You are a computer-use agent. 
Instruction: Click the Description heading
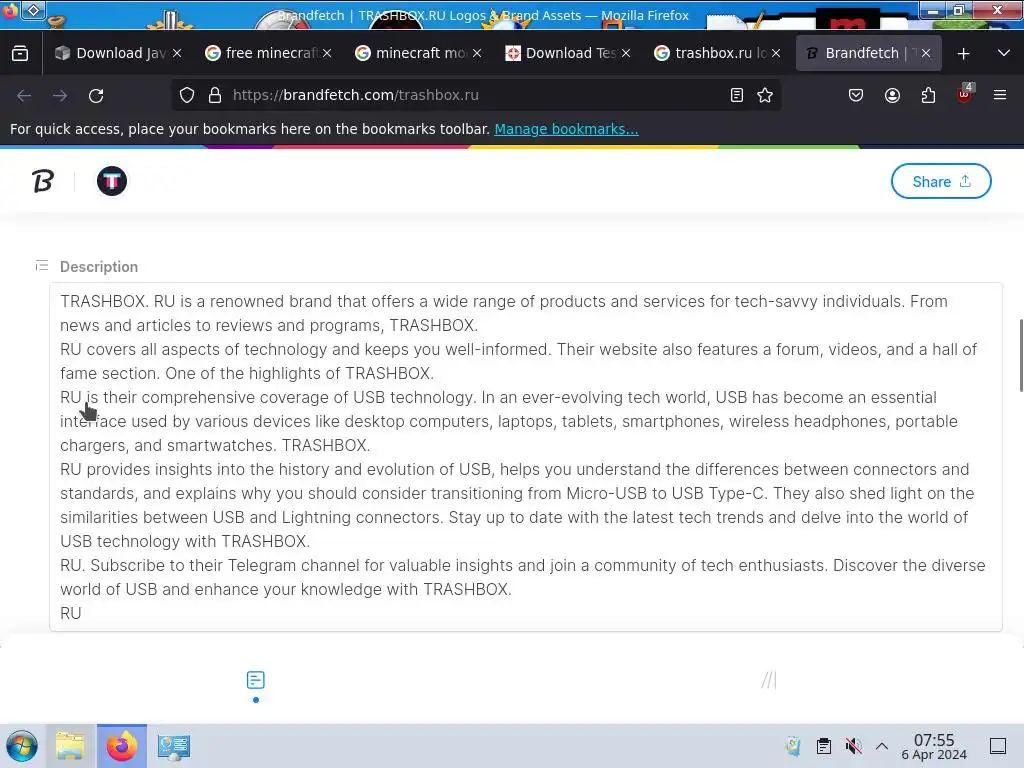pos(99,266)
